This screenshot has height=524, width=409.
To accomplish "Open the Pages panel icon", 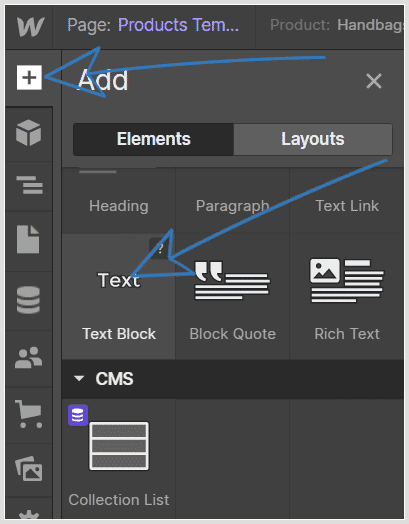I will pos(28,239).
